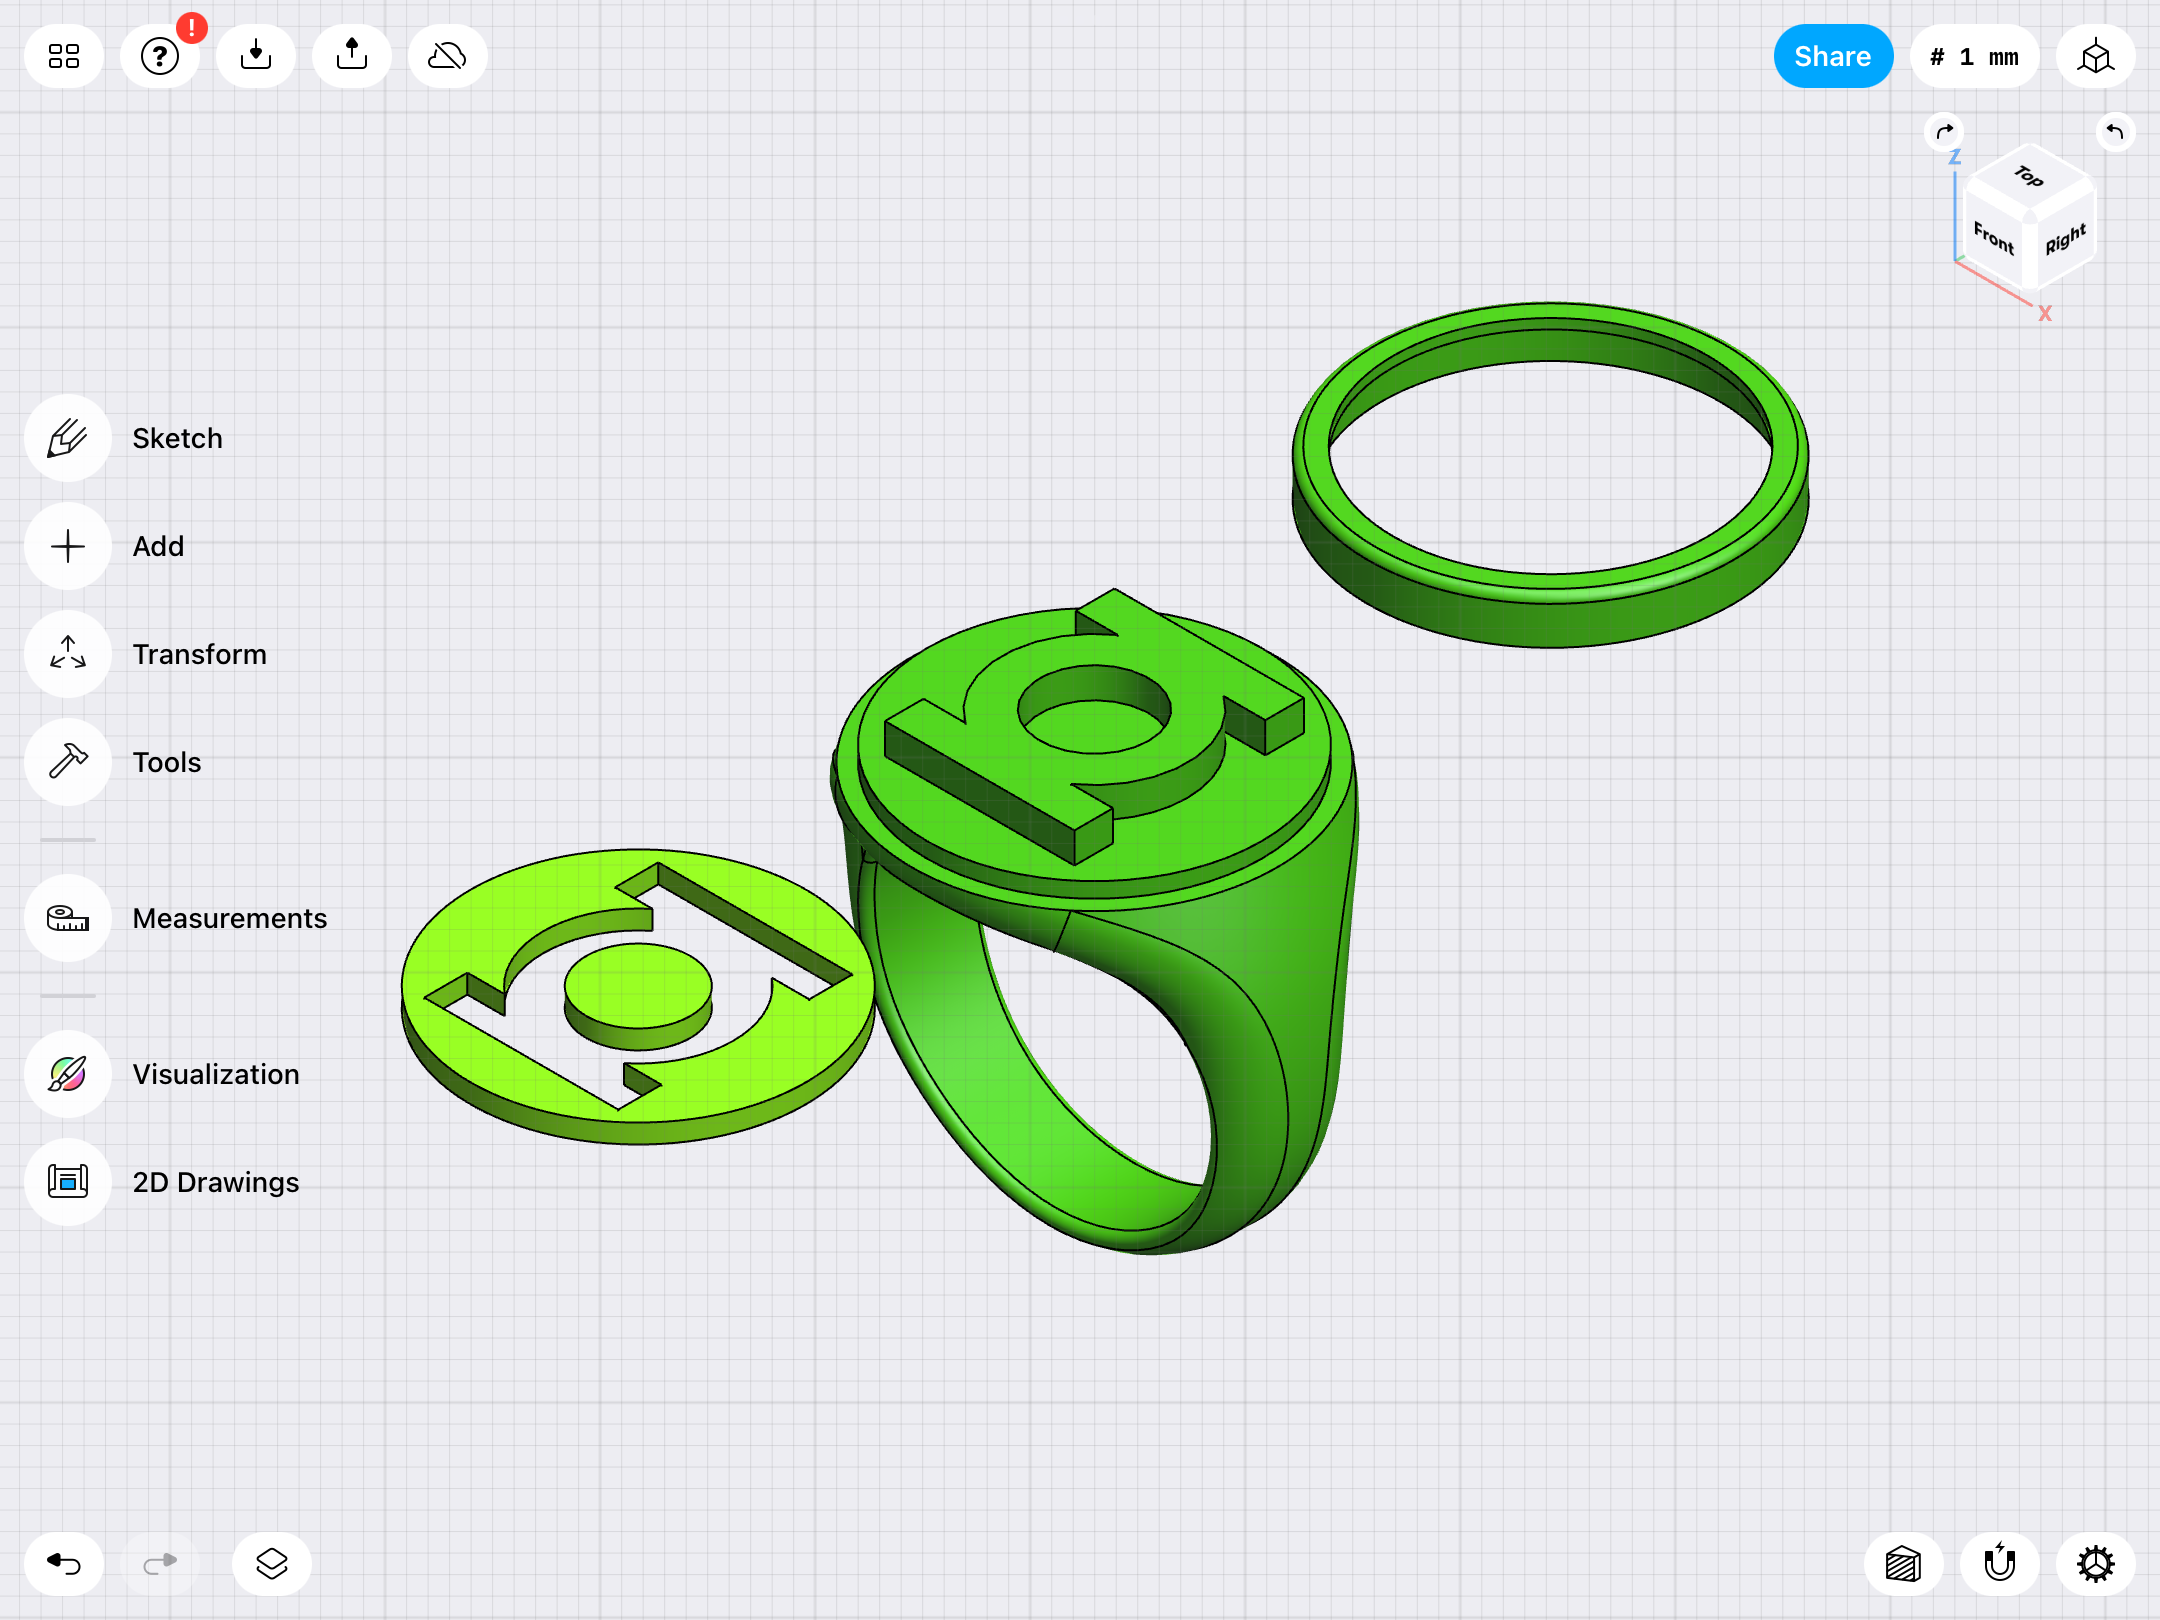Open the Transform menu label
The image size is (2160, 1620).
[200, 654]
